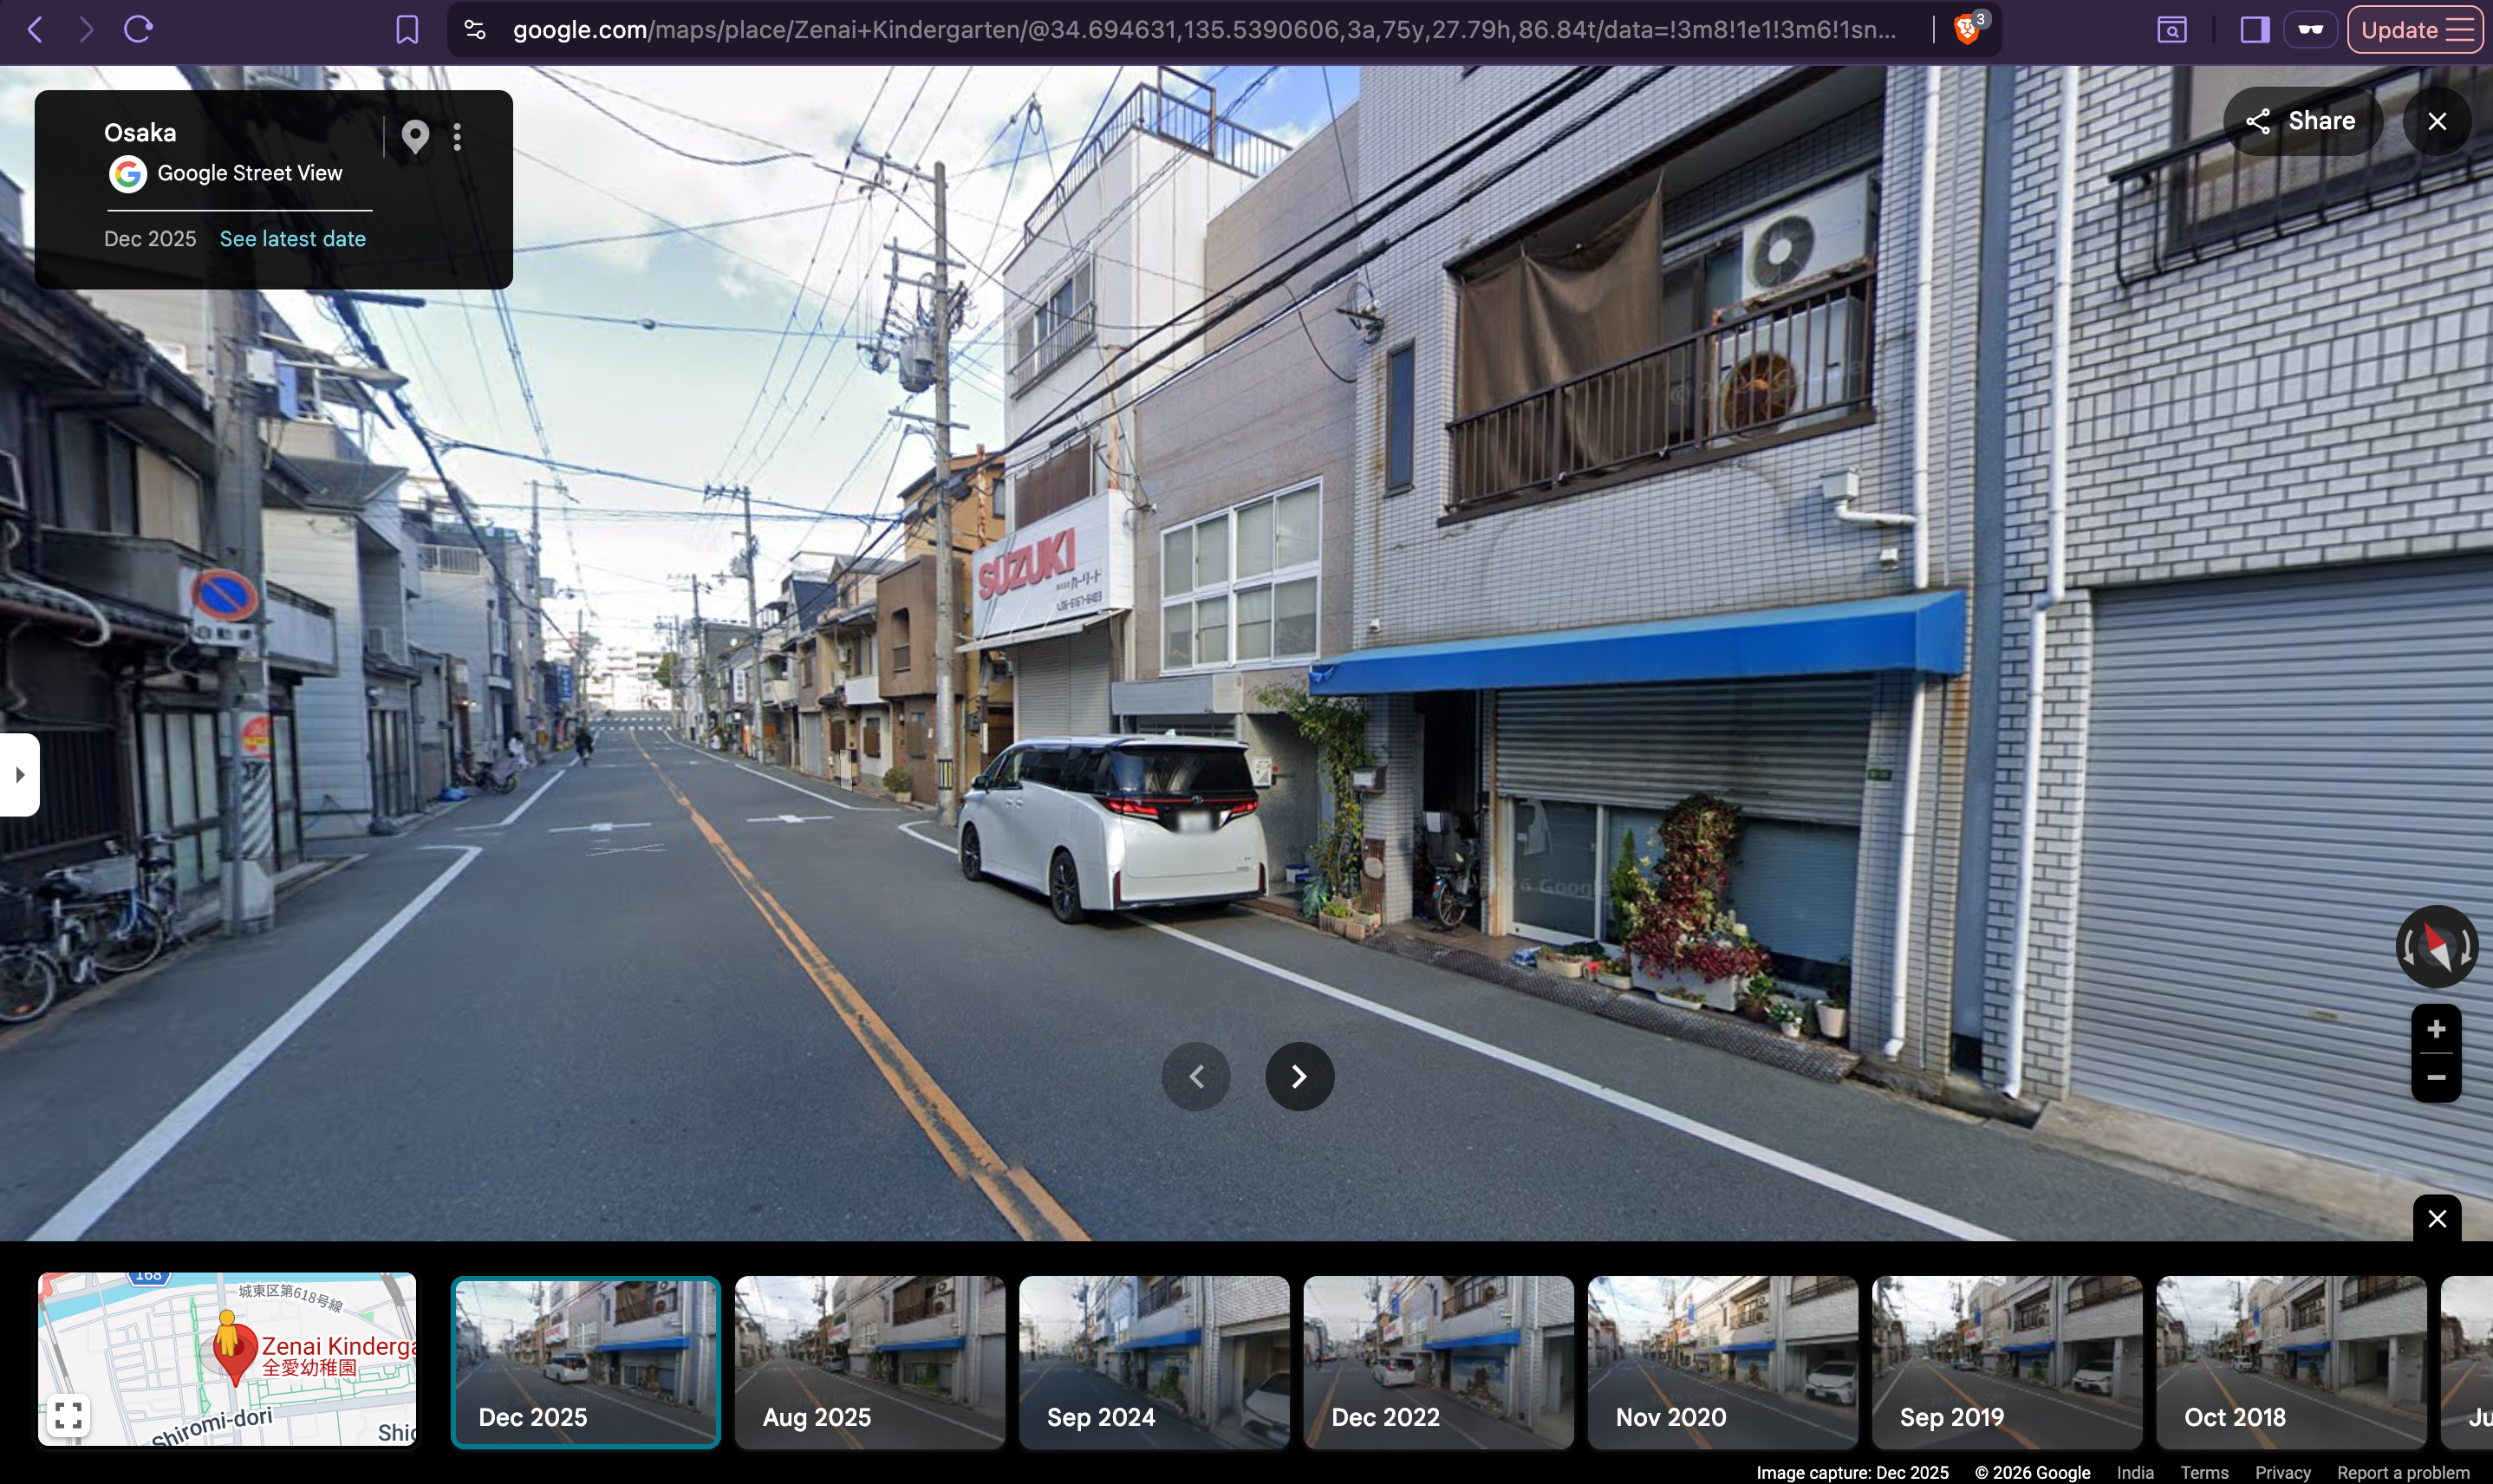Select the Dec 2025 imagery thumbnail
The width and height of the screenshot is (2493, 1484).
point(586,1362)
